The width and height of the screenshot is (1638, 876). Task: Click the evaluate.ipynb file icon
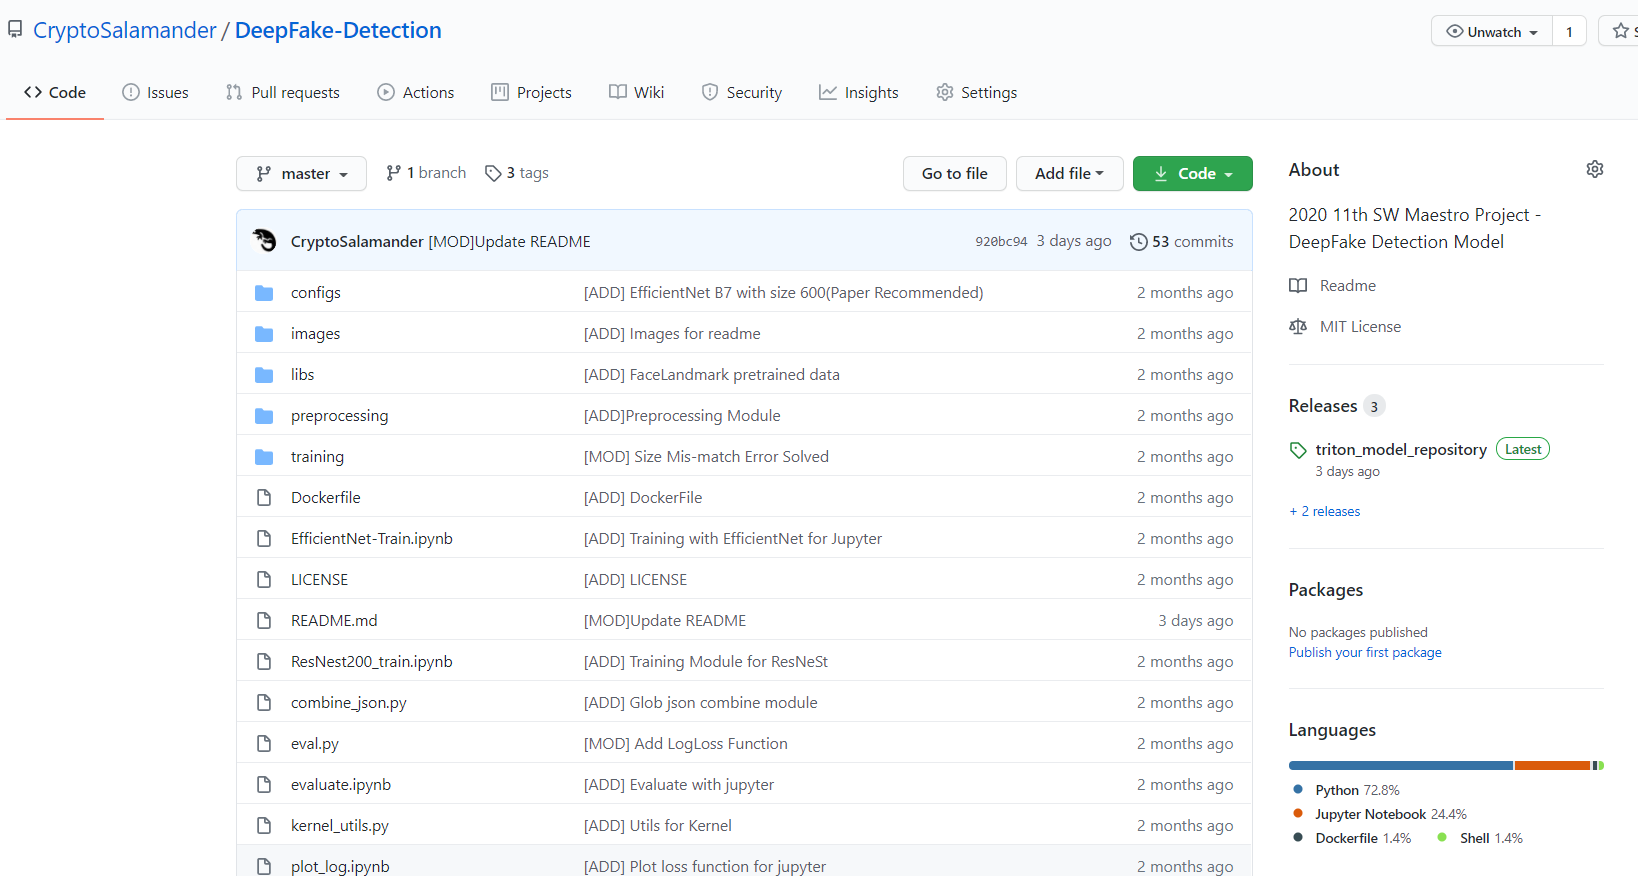(264, 785)
